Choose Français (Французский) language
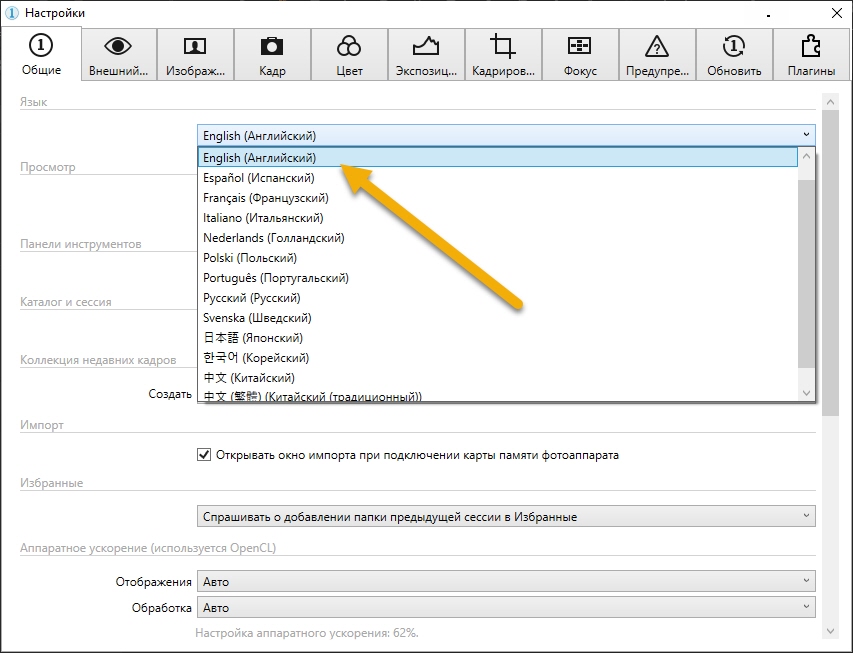 (497, 198)
